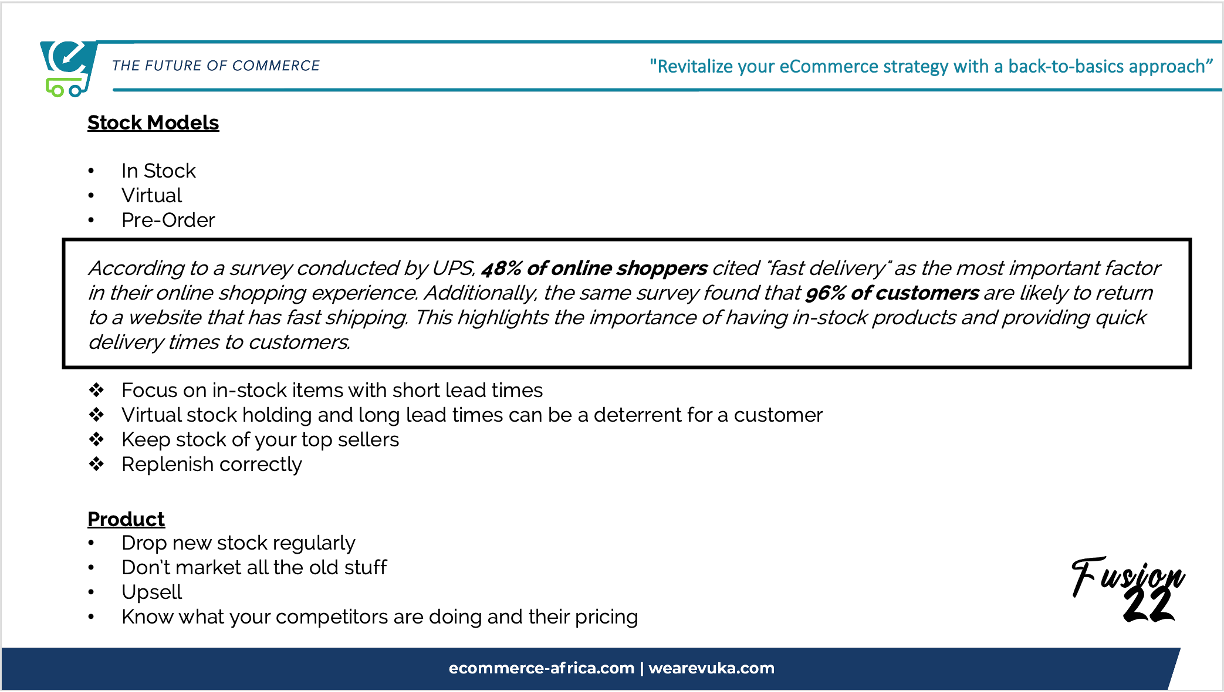Select the "Revitalize your eCommerce strategy" tagline
This screenshot has height=692, width=1224.
pos(931,67)
